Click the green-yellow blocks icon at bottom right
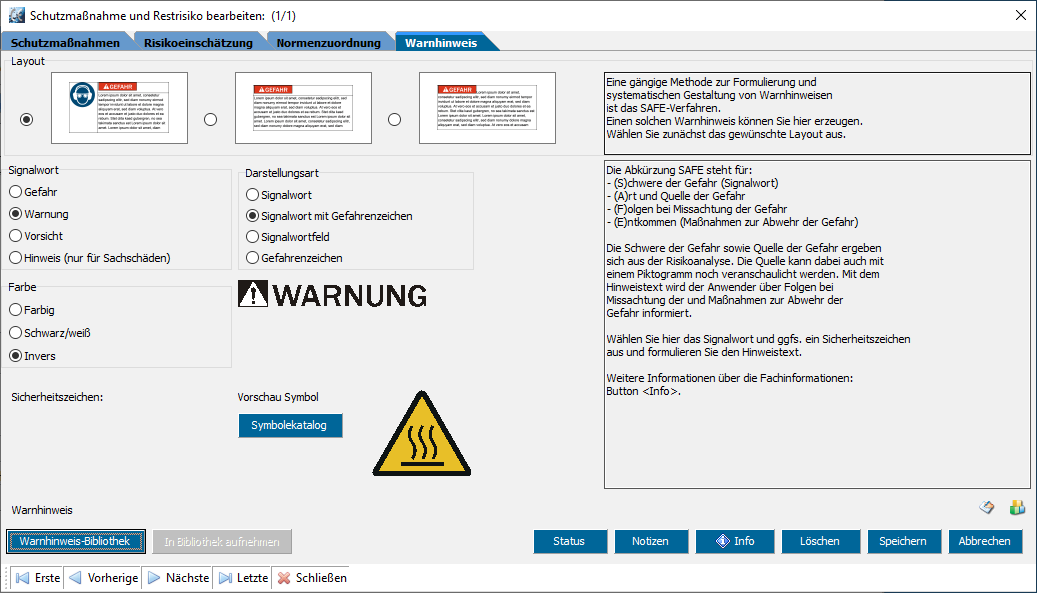This screenshot has width=1037, height=593. point(1017,508)
